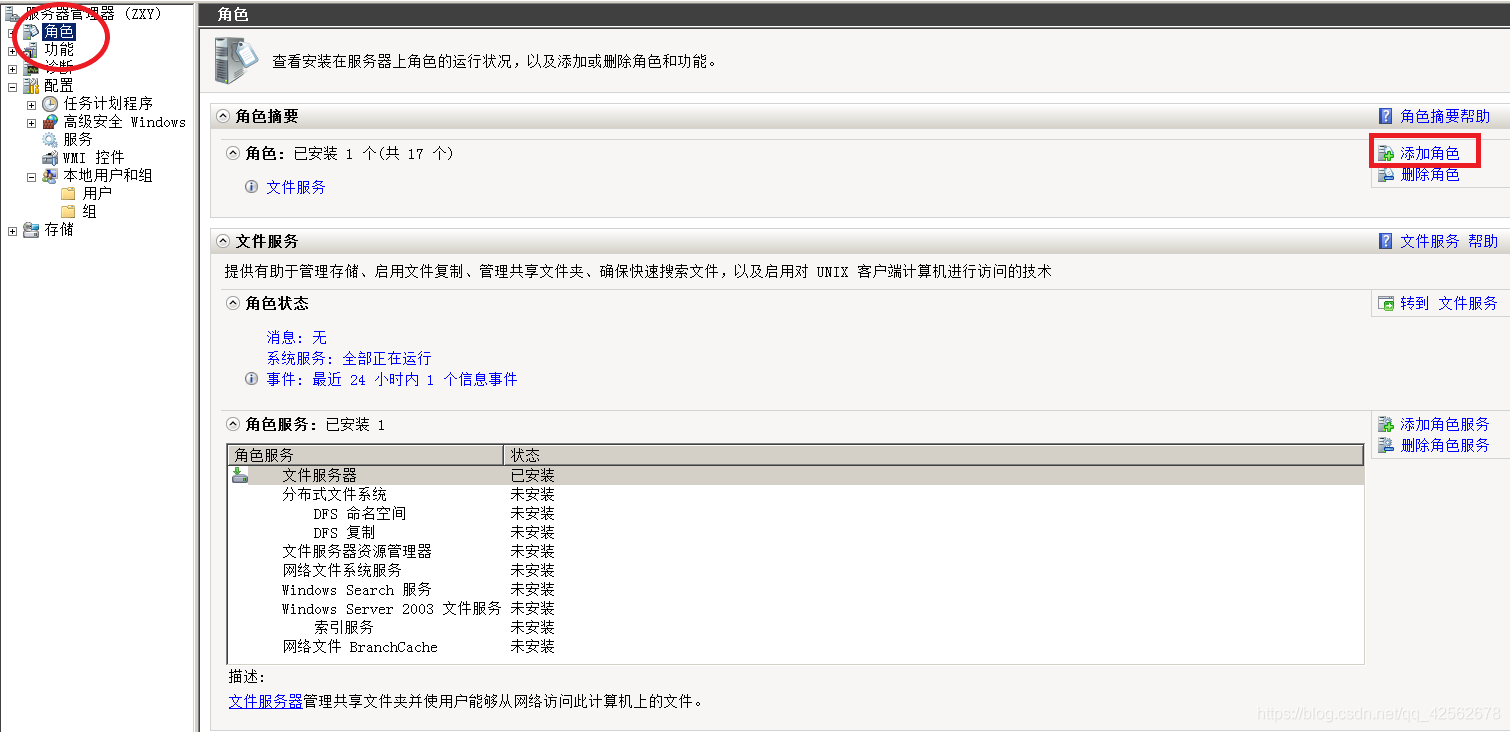Viewport: 1510px width, 732px height.
Task: Click the 消息: 无 link
Action: tap(296, 337)
